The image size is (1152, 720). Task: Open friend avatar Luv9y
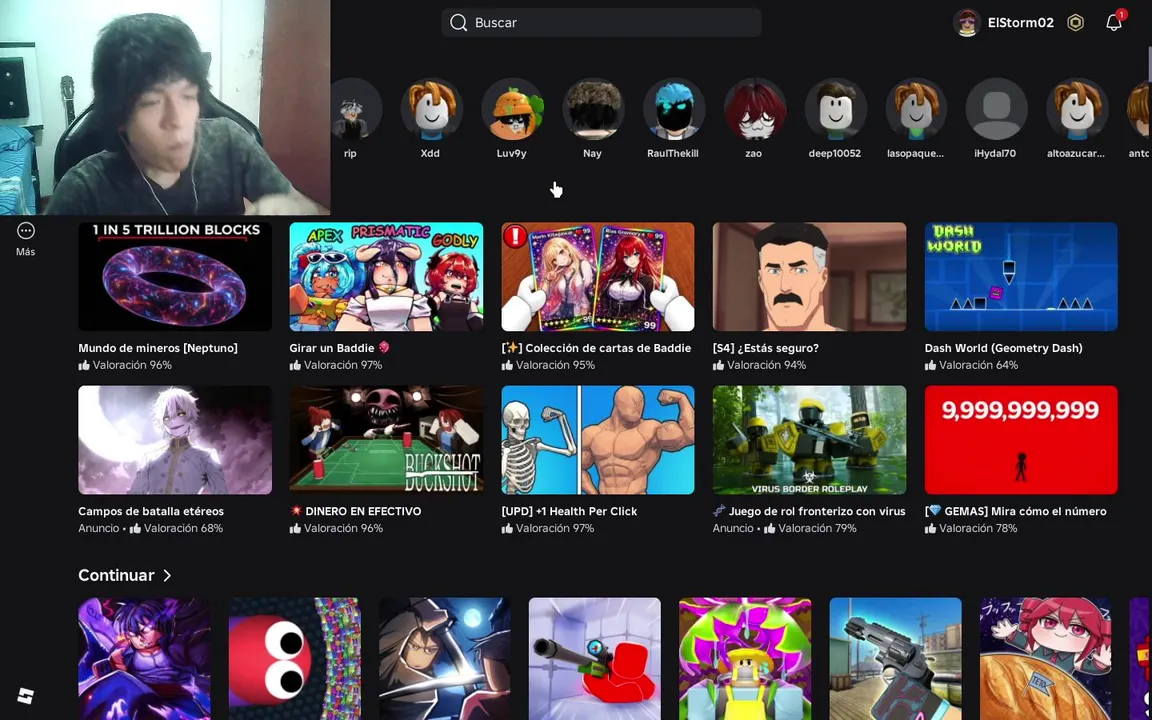coord(511,109)
